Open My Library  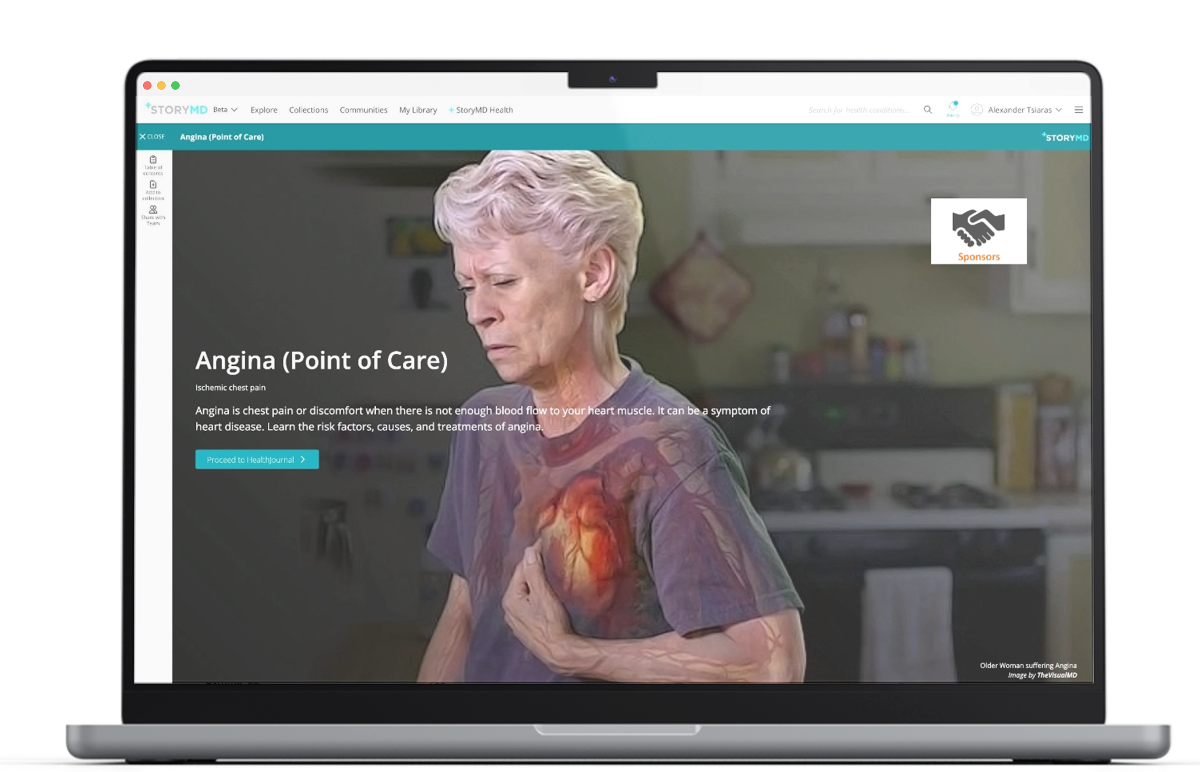point(418,110)
